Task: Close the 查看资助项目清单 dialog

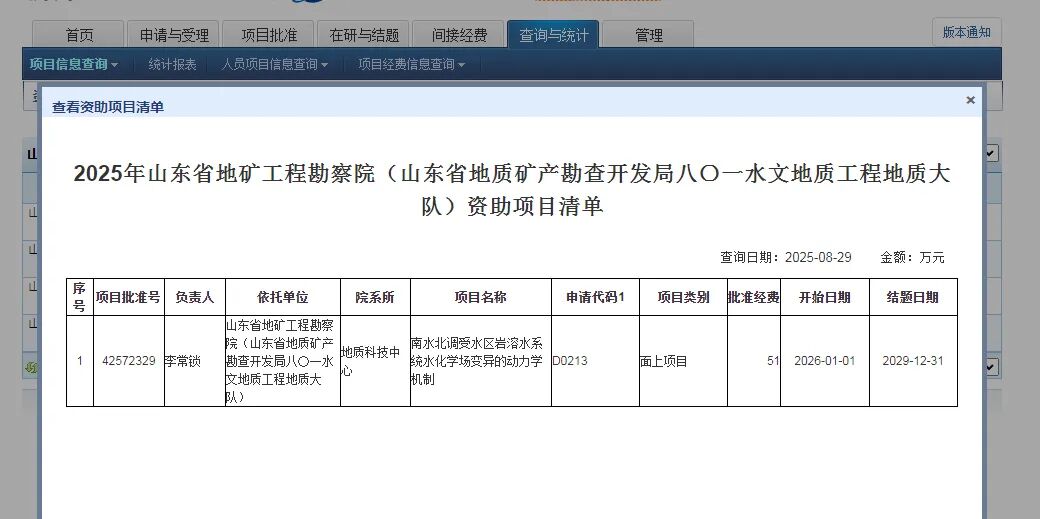Action: click(970, 100)
